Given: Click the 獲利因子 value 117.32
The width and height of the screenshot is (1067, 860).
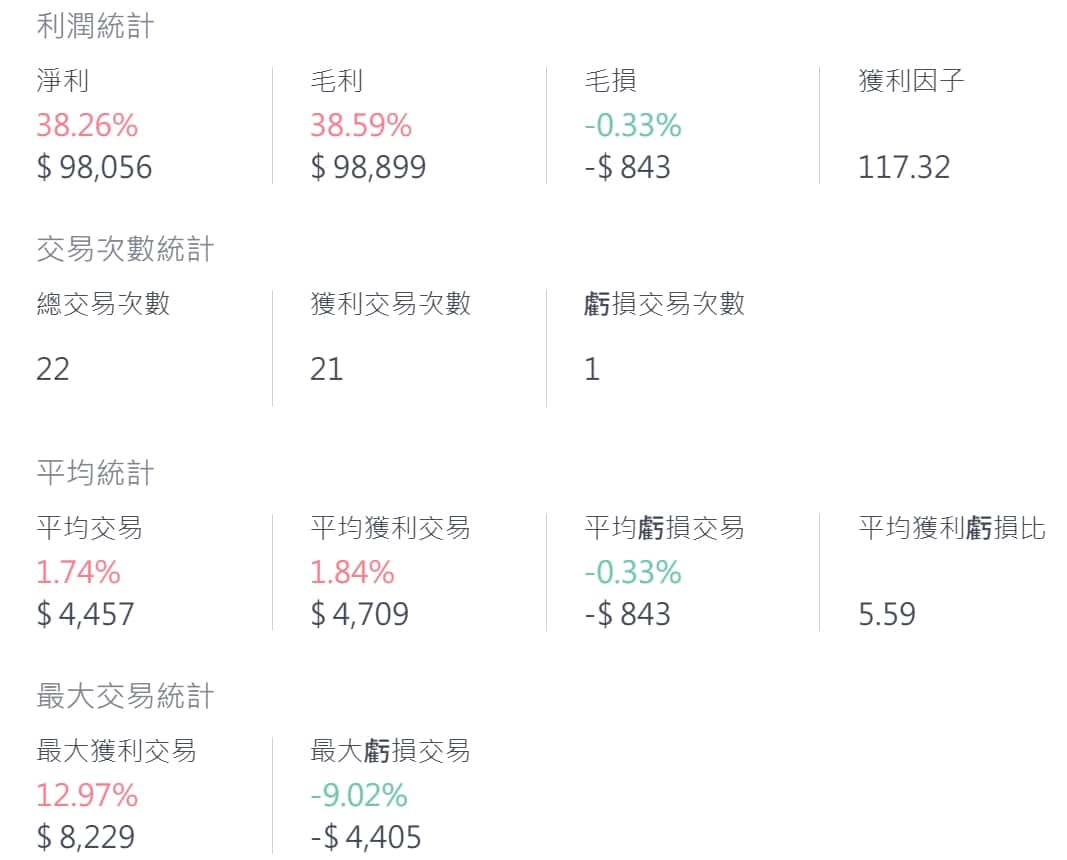Looking at the screenshot, I should (x=904, y=167).
